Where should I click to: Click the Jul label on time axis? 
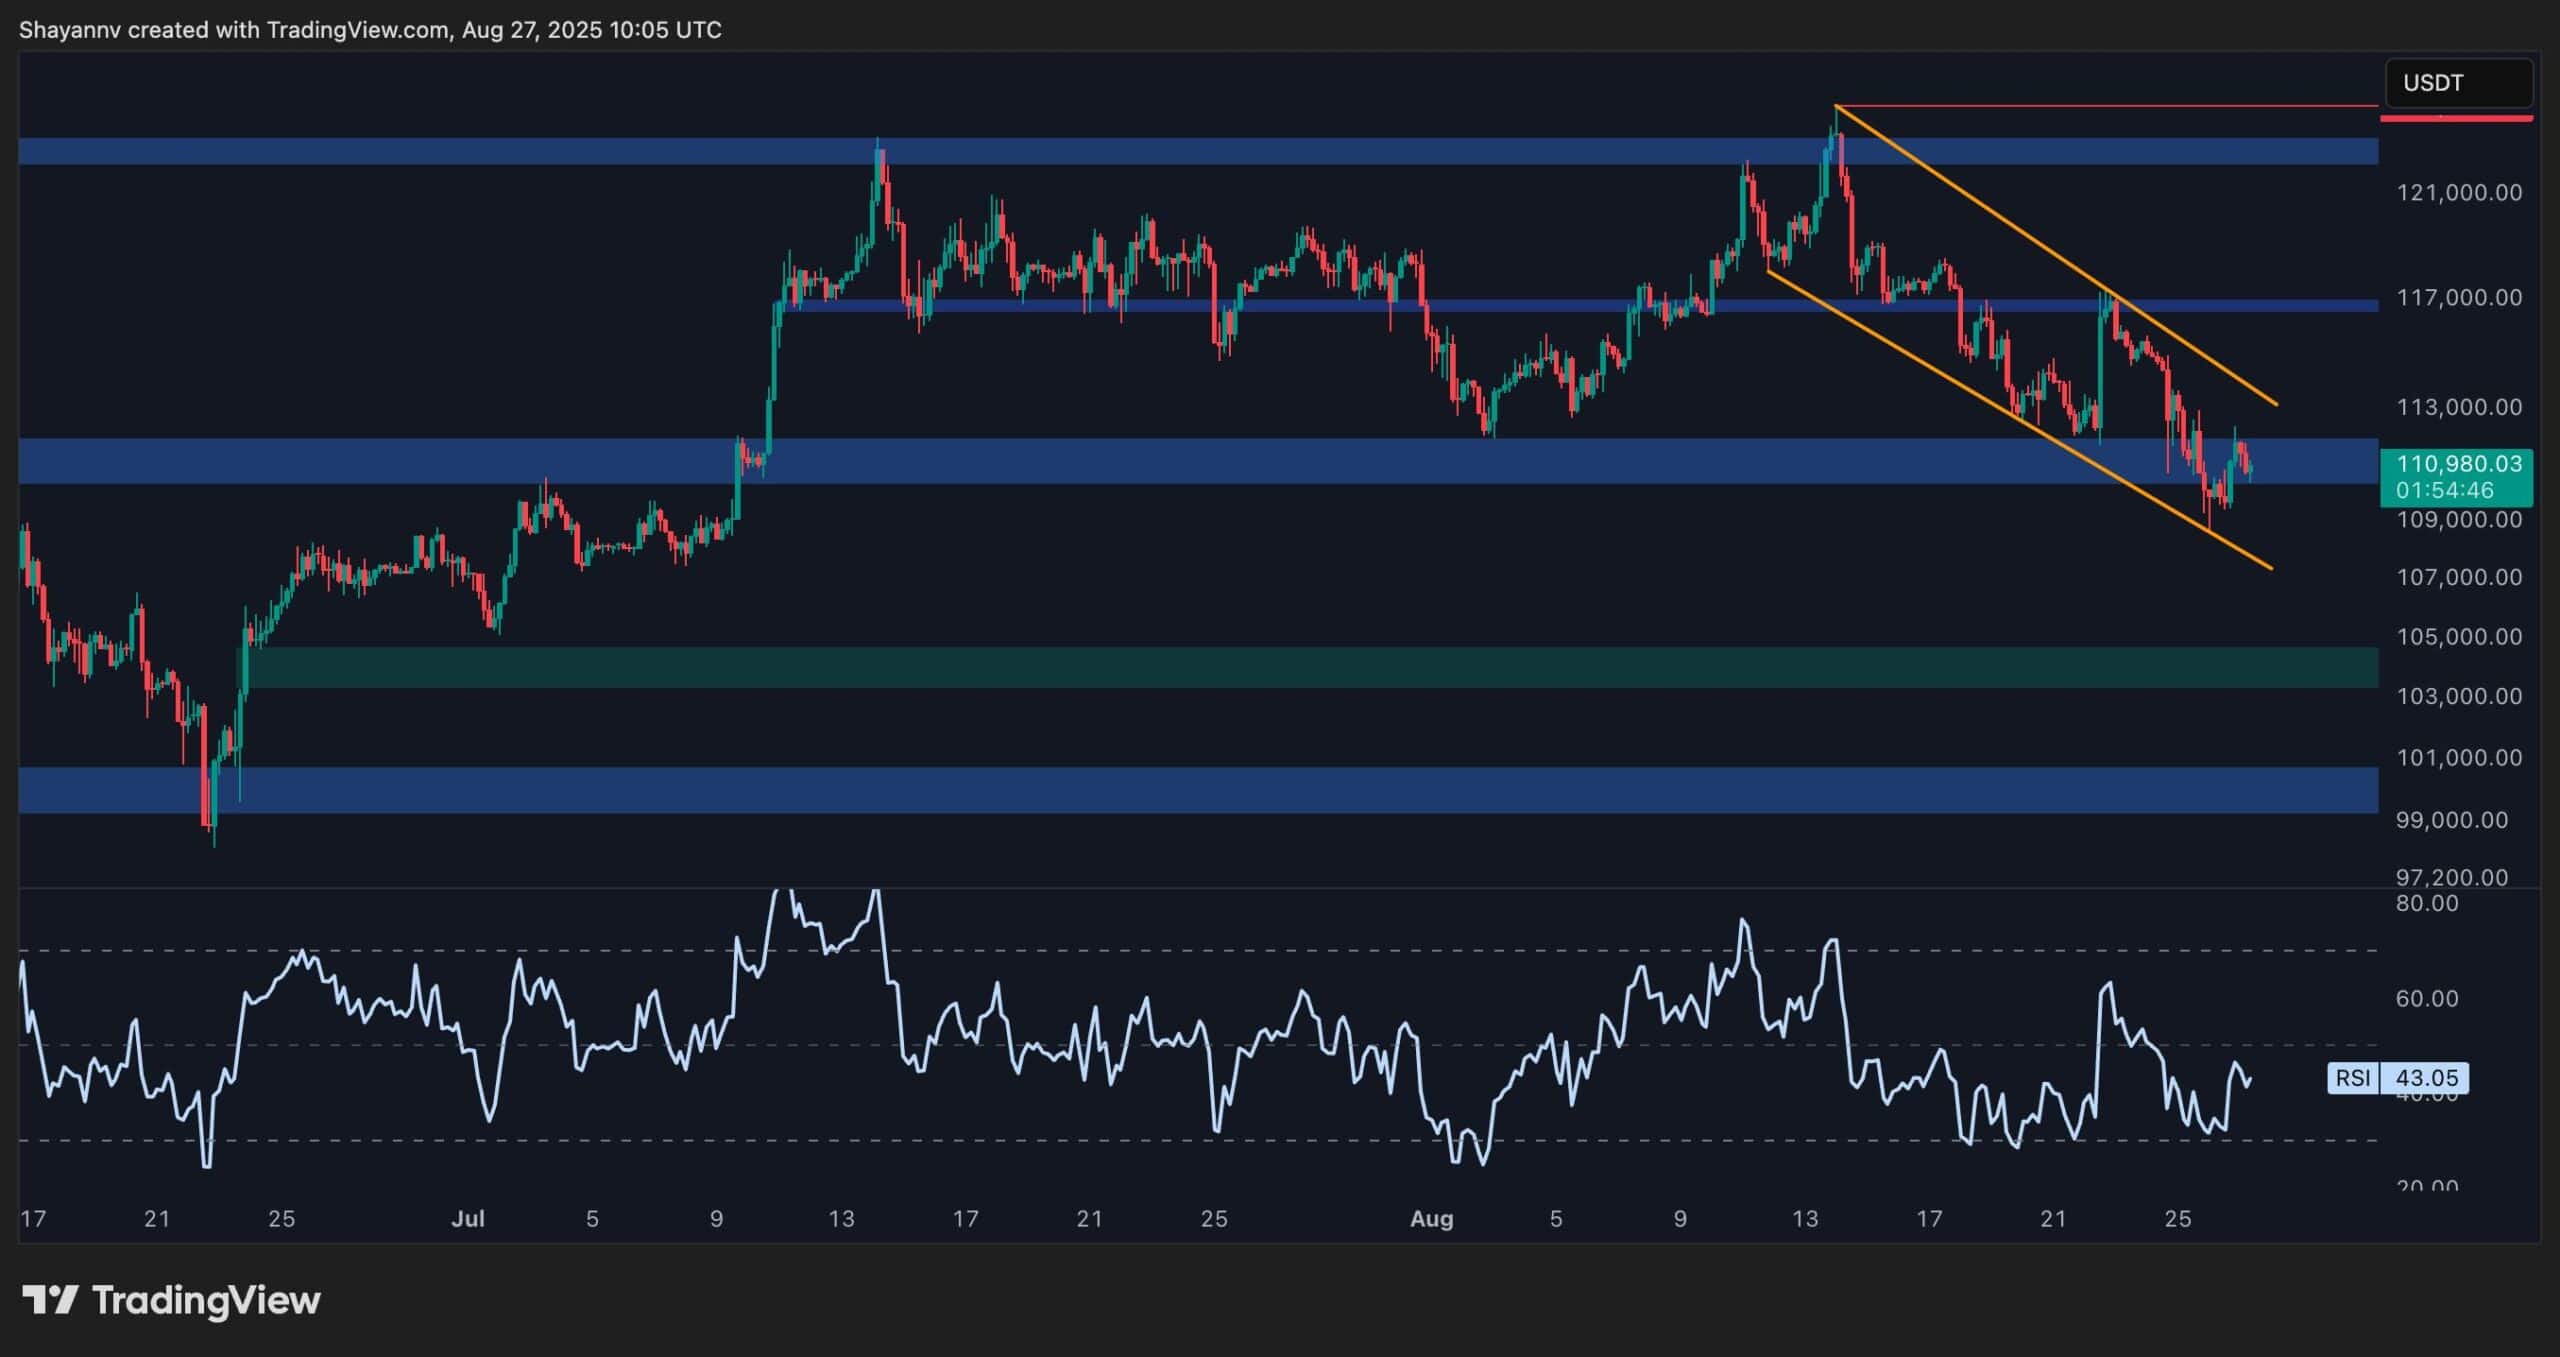(x=468, y=1218)
